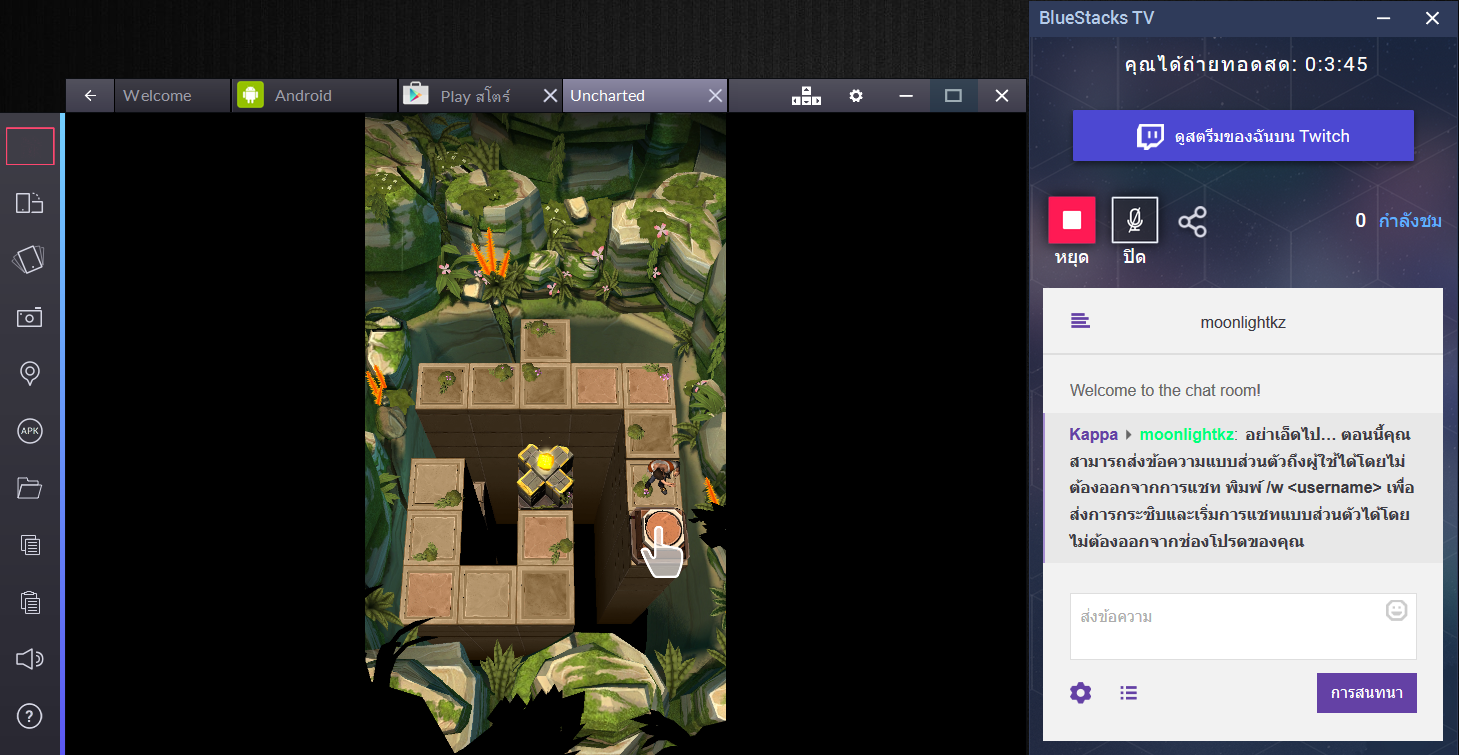The width and height of the screenshot is (1459, 755).
Task: Click the shake device icon
Action: pos(30,260)
